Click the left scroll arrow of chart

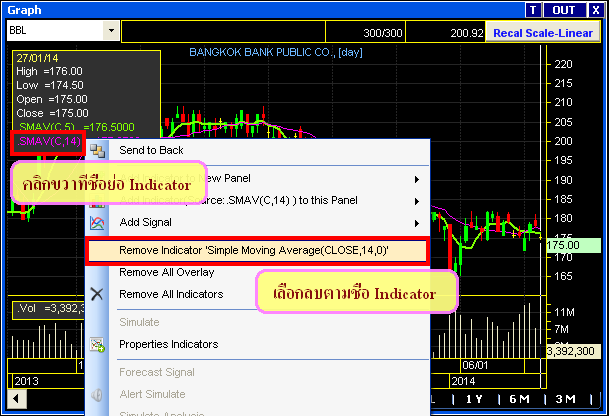17,399
